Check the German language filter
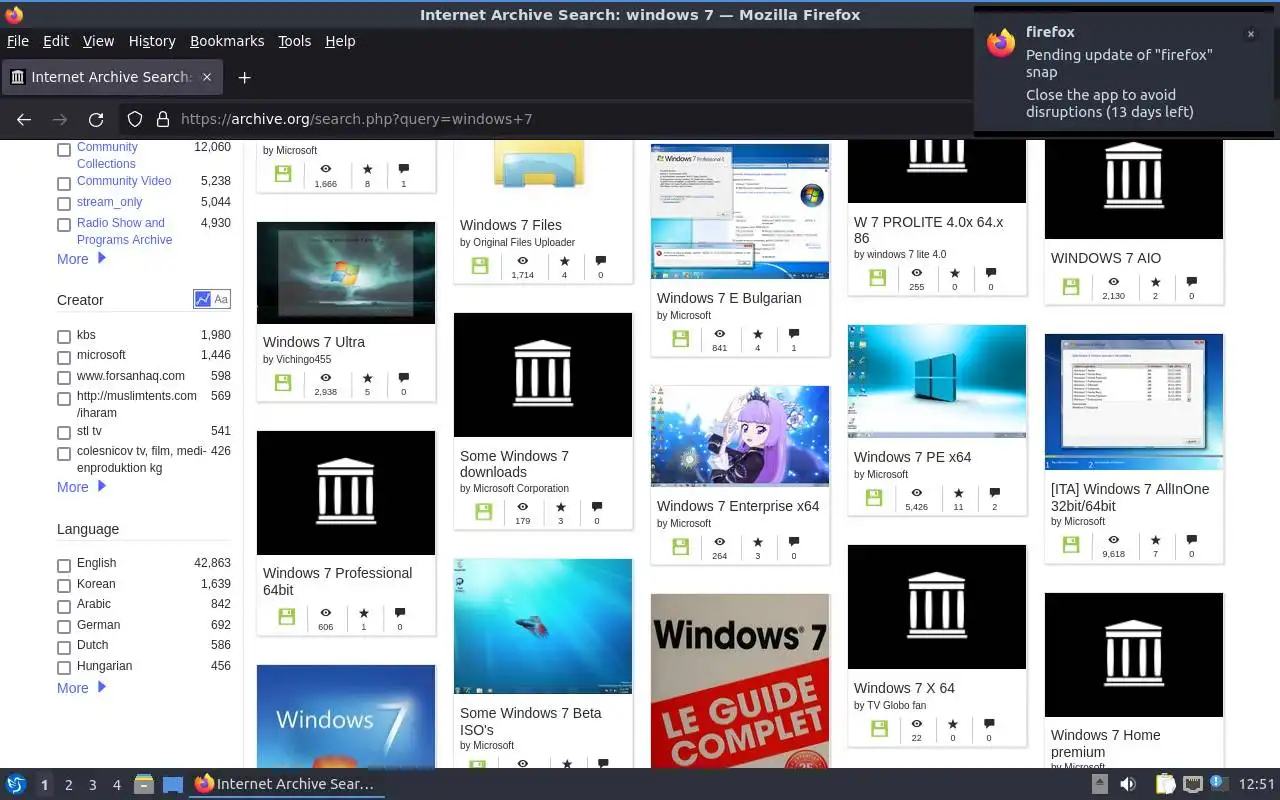The width and height of the screenshot is (1280, 800). click(x=64, y=627)
